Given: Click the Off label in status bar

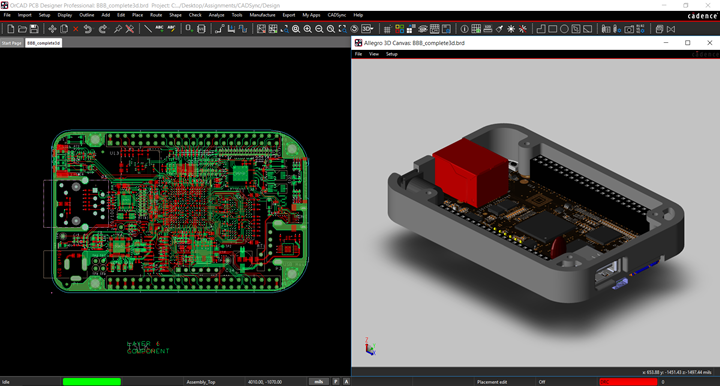Looking at the screenshot, I should [x=542, y=382].
